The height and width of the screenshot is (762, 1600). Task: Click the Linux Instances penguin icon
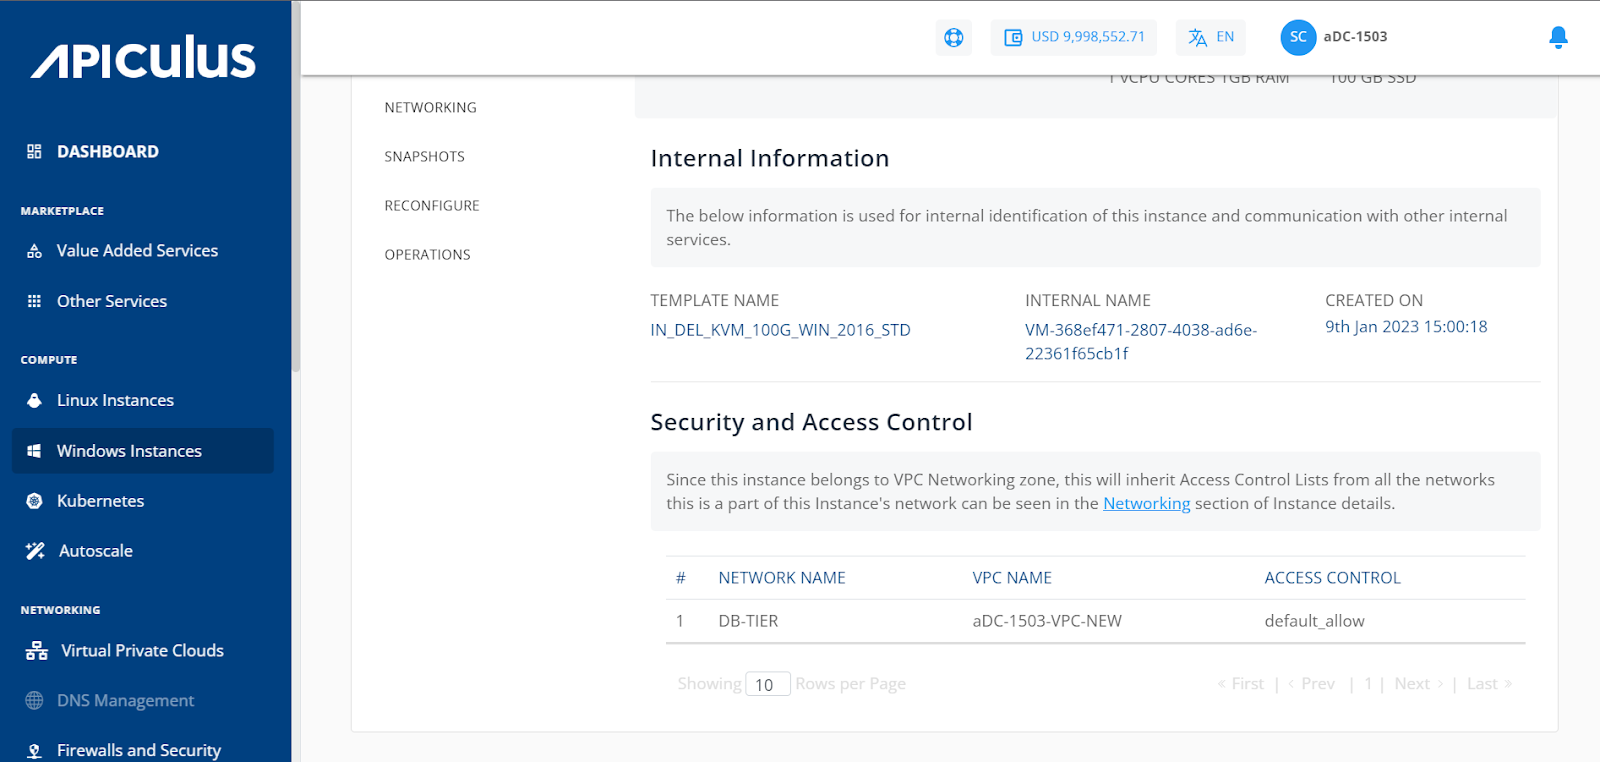[x=34, y=400]
